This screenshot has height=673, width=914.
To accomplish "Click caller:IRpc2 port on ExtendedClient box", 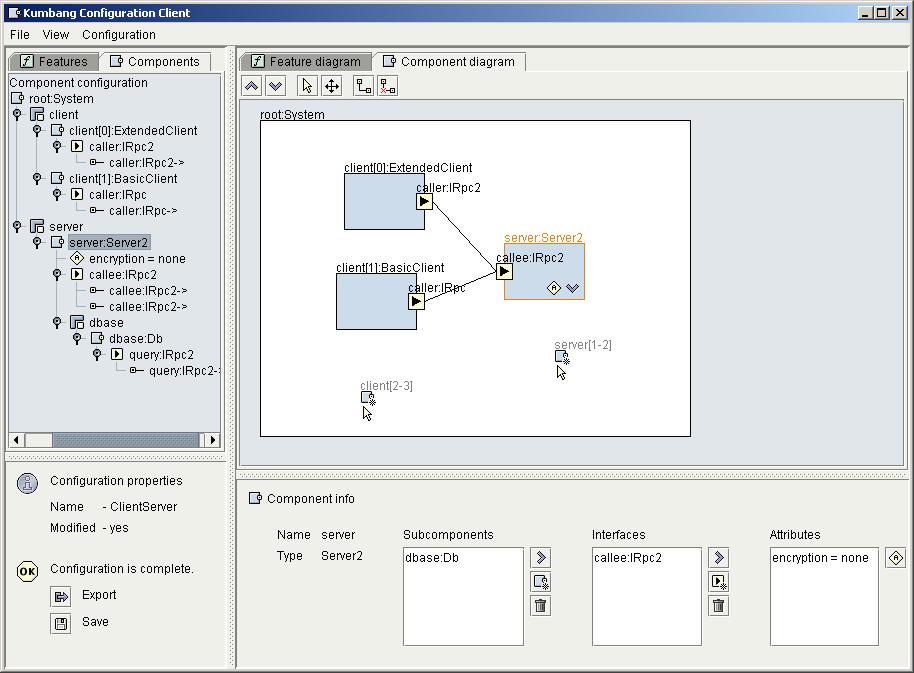I will click(424, 202).
